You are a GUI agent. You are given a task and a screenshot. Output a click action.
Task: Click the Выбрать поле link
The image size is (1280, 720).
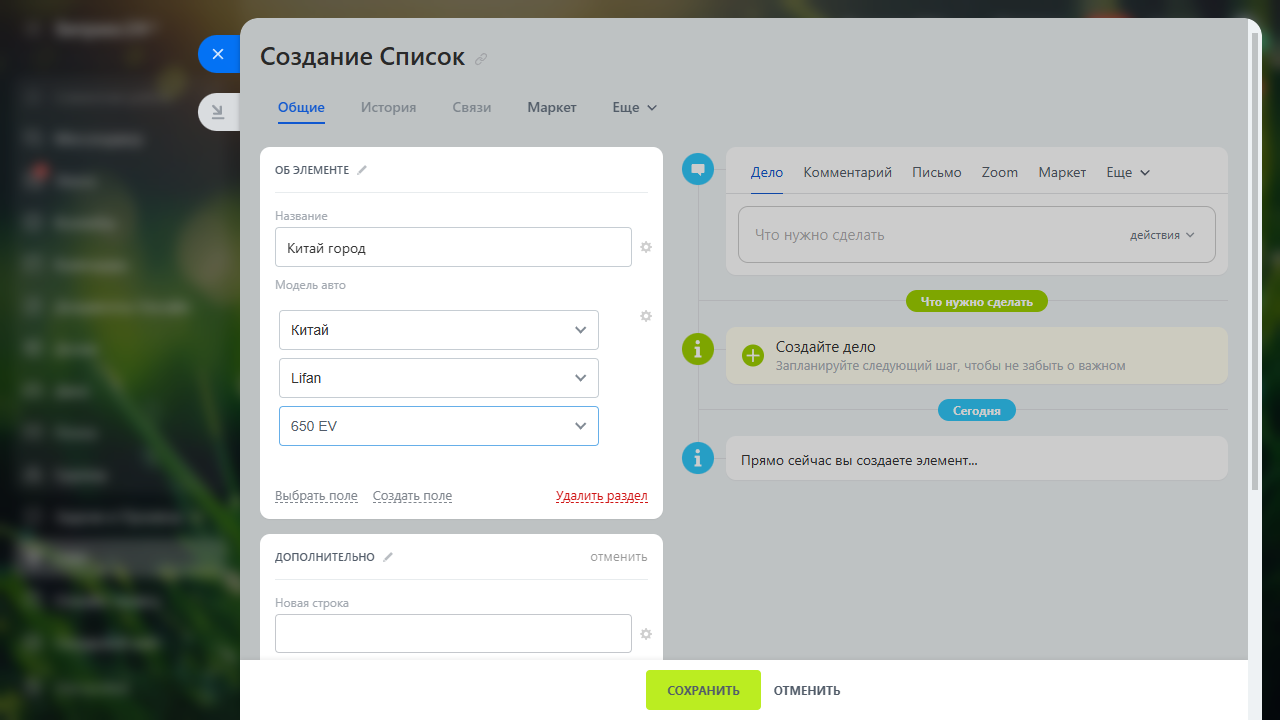[x=316, y=496]
